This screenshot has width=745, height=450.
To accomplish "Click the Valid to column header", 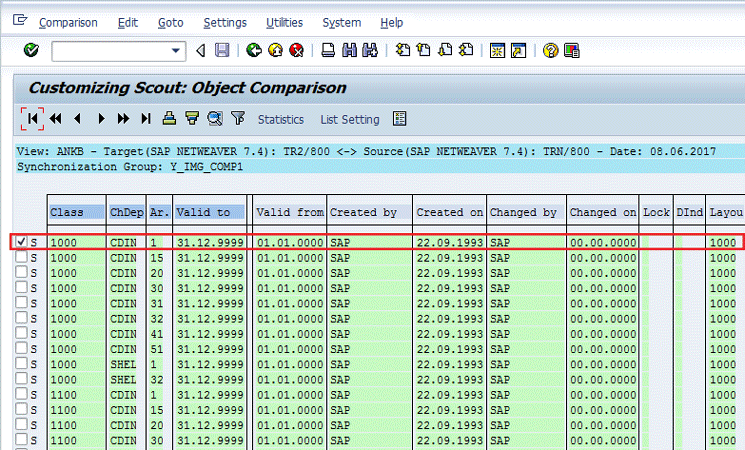I will [x=202, y=212].
